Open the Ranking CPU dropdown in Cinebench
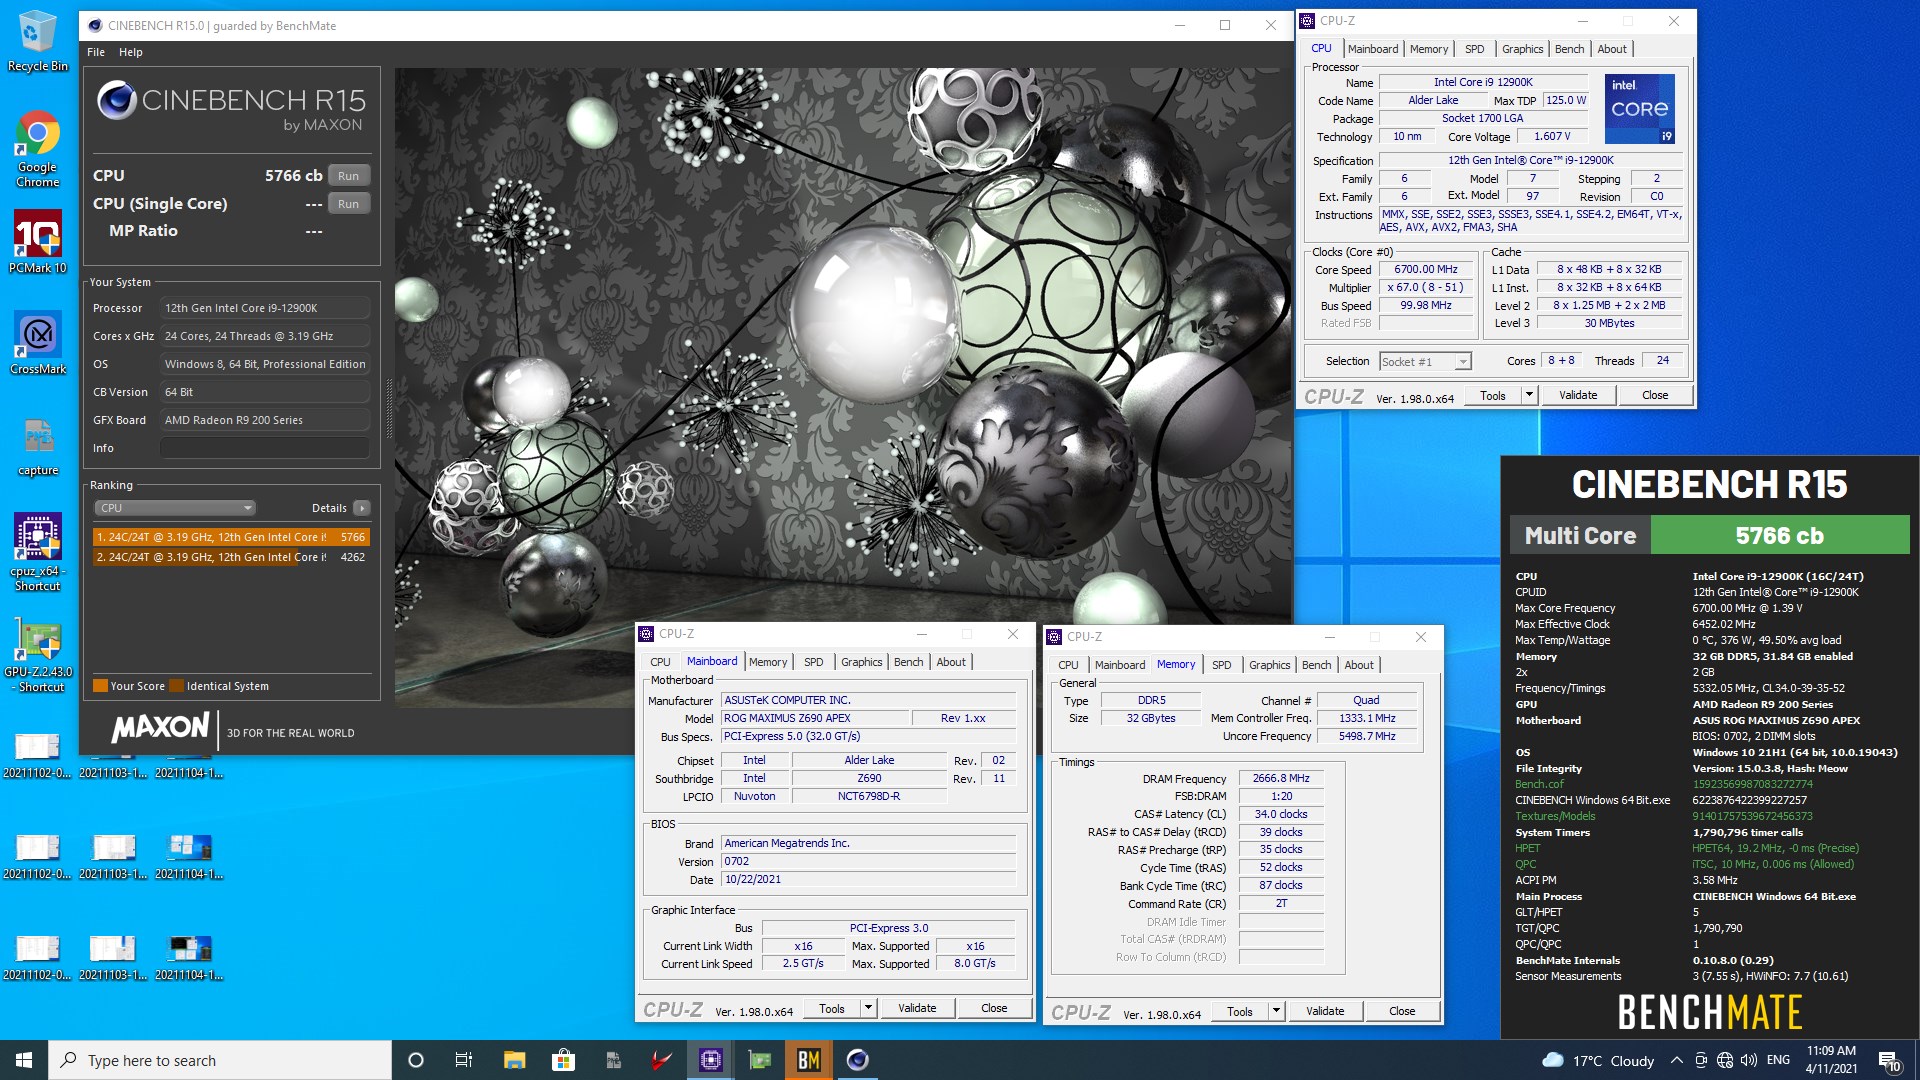 click(175, 508)
